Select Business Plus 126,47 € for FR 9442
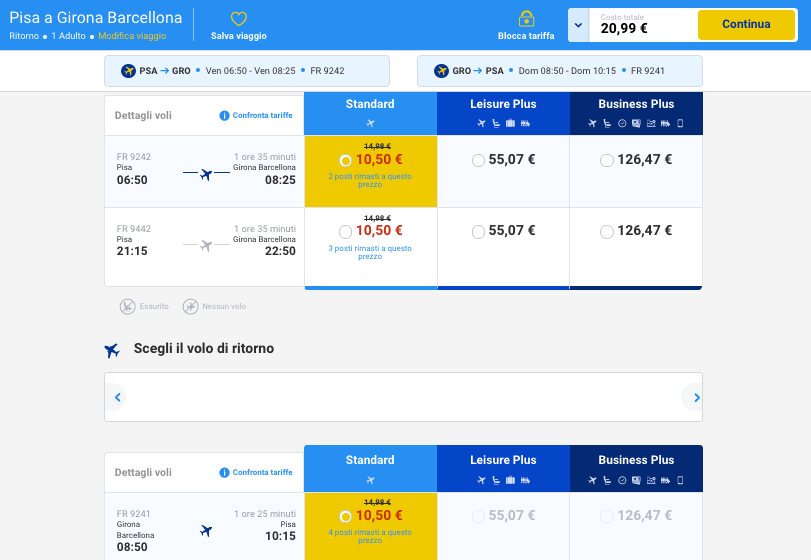811x560 pixels. 607,231
